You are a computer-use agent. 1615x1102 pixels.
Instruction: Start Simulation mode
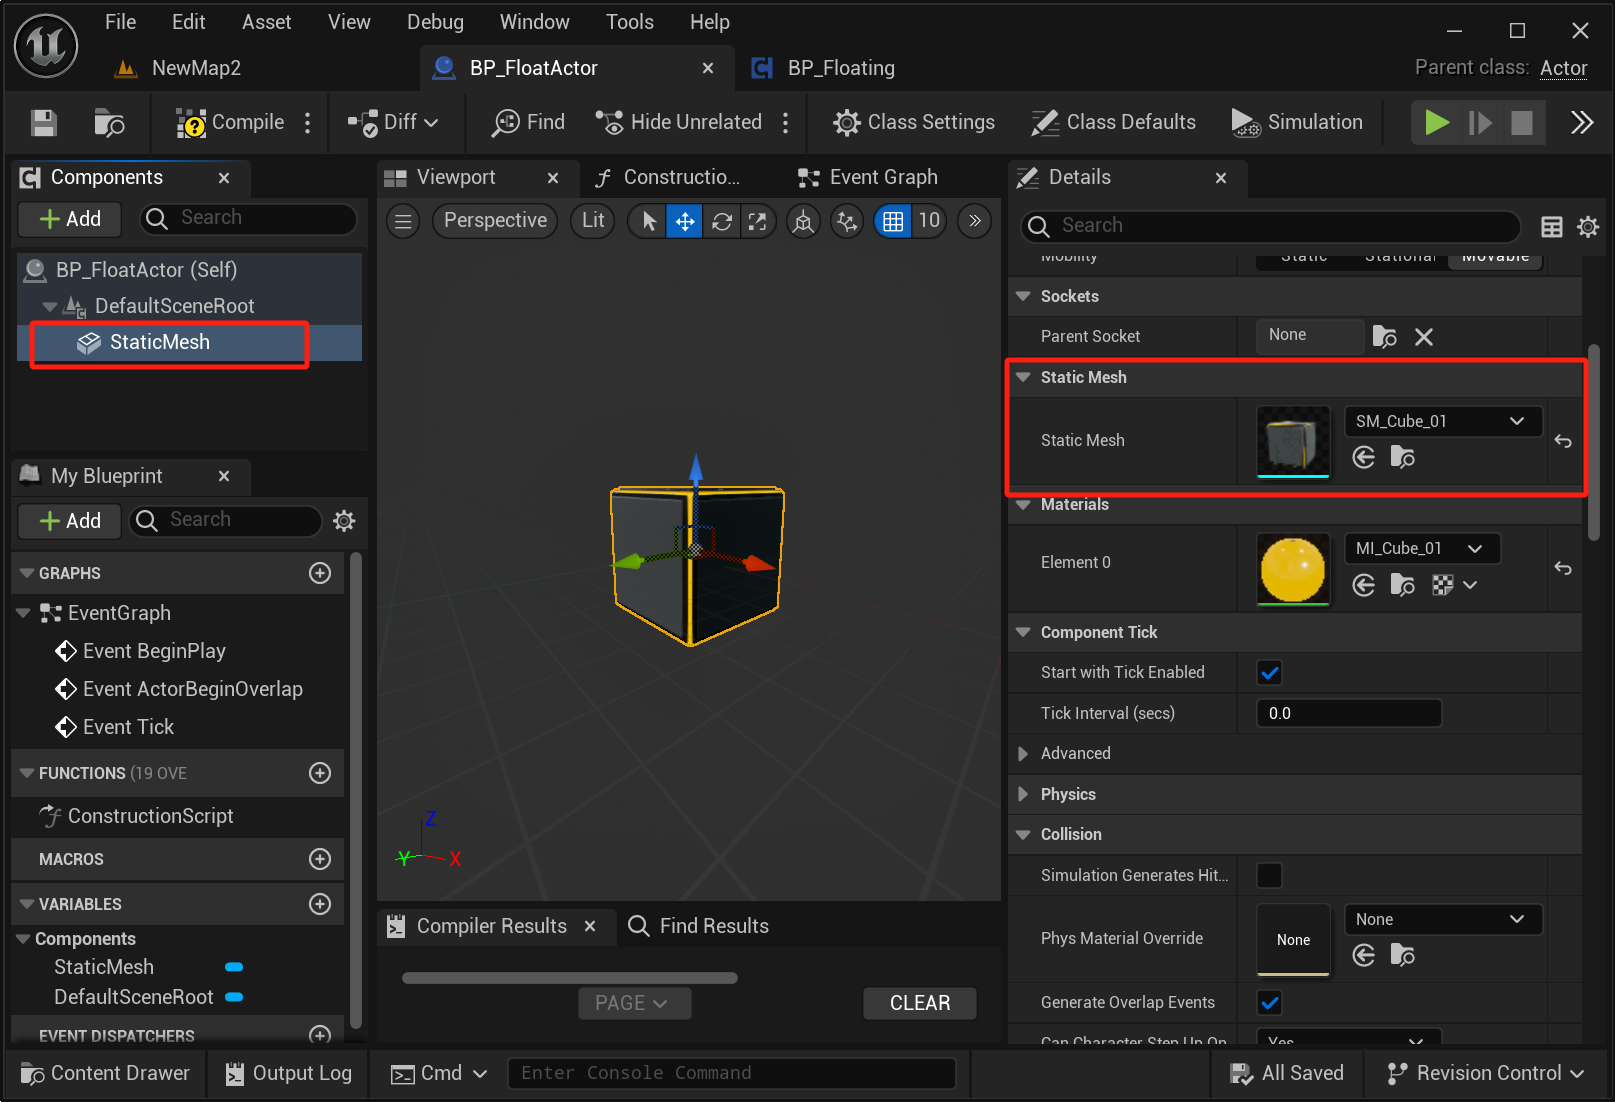coord(1297,123)
